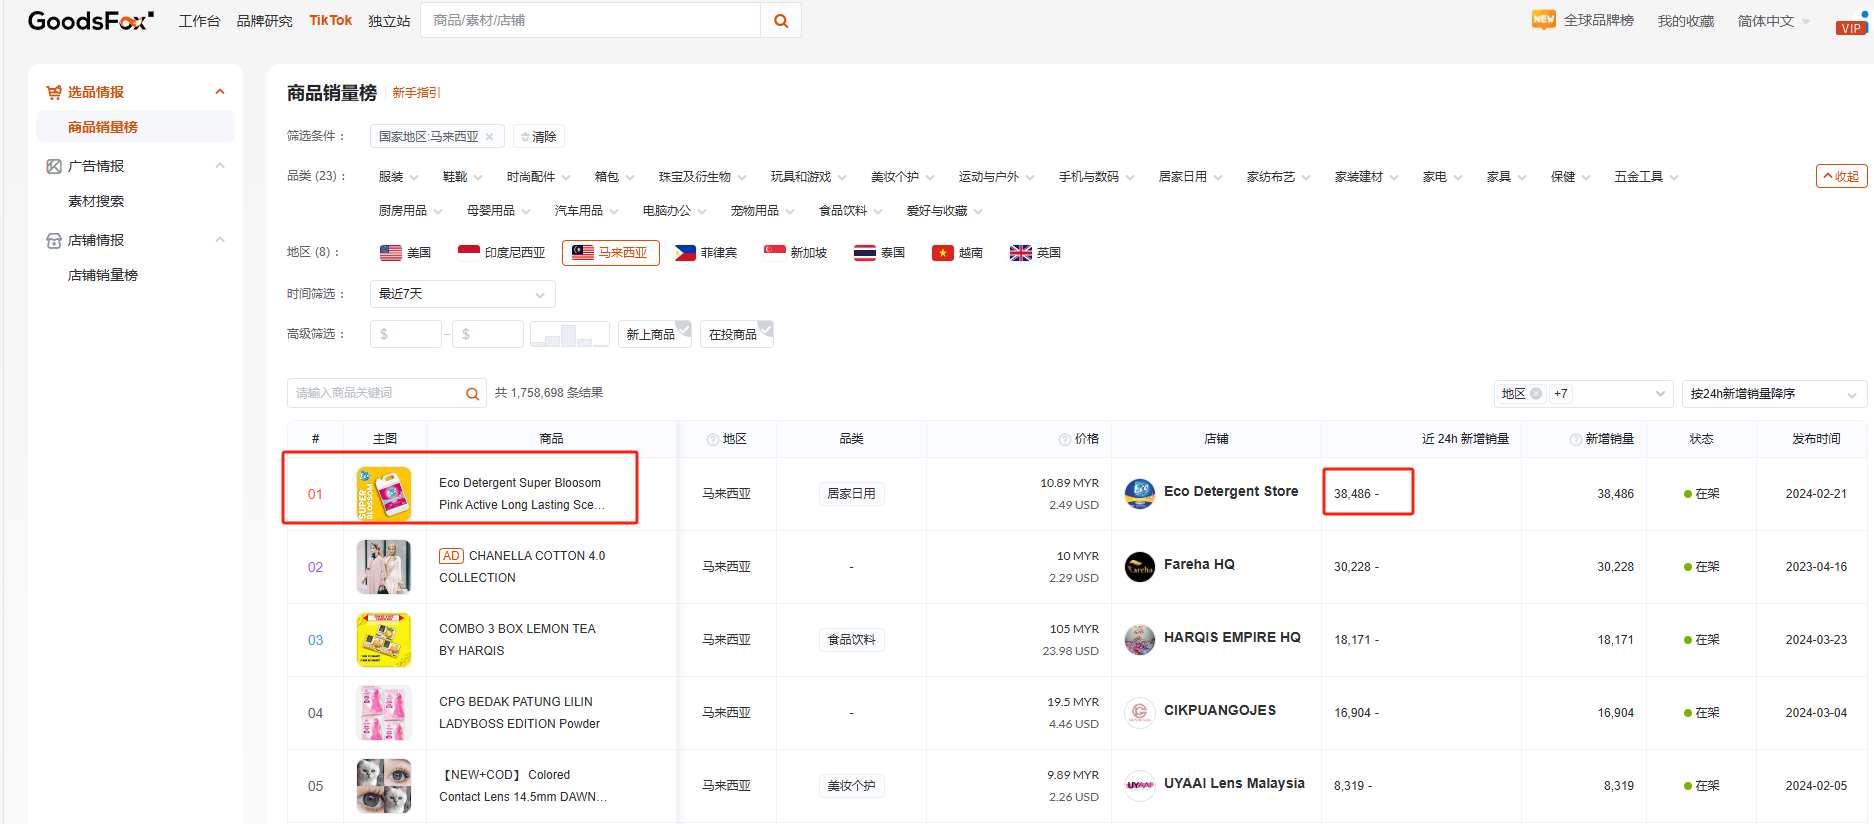Viewport: 1874px width, 824px height.
Task: Click UYAAI Lens Malaysia store logo
Action: click(1140, 786)
